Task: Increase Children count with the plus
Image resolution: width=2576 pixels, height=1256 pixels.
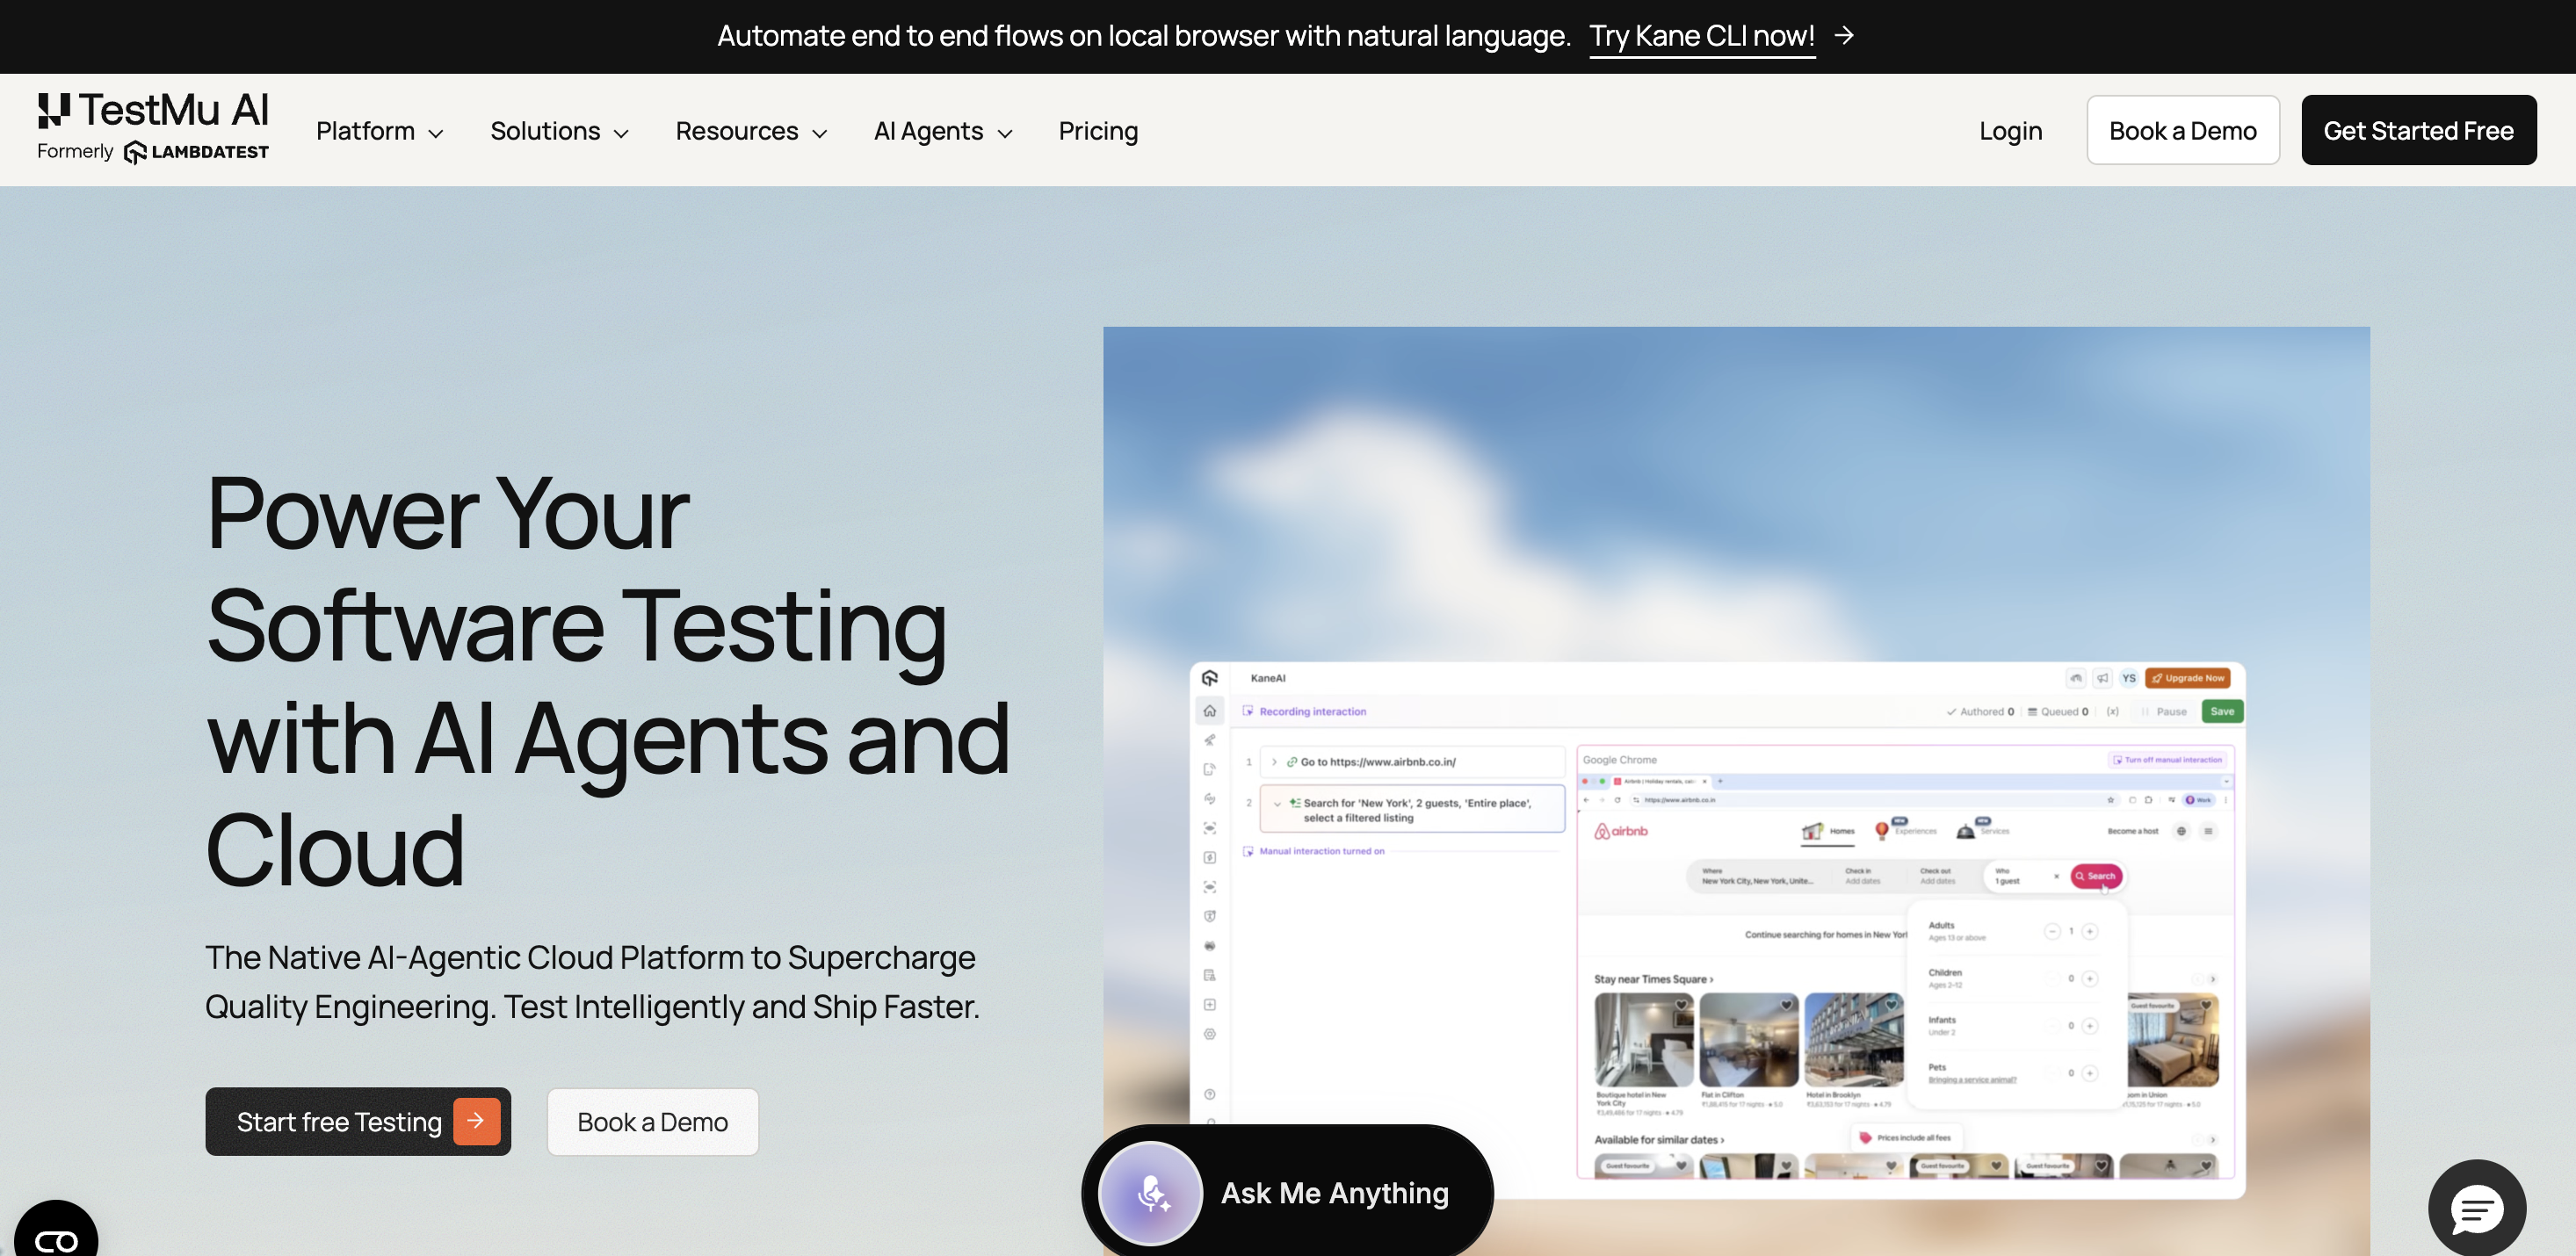Action: pos(2090,978)
